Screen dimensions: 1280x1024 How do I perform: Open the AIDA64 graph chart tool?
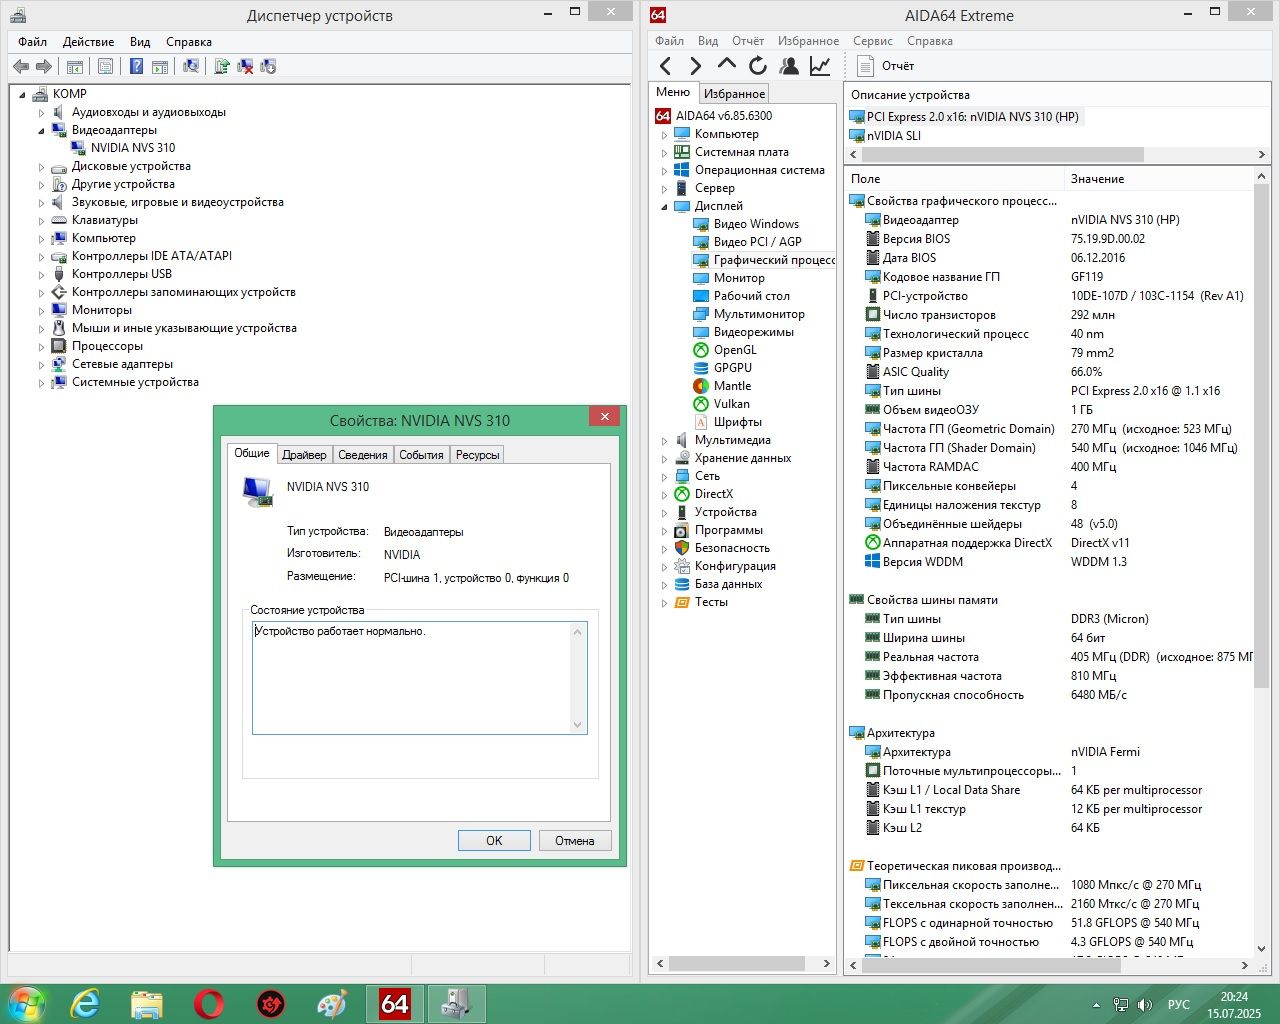[820, 66]
